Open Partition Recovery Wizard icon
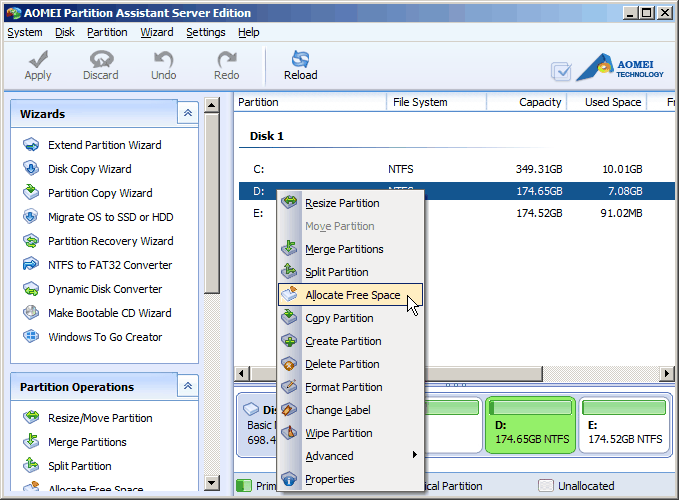The image size is (679, 500). point(31,240)
